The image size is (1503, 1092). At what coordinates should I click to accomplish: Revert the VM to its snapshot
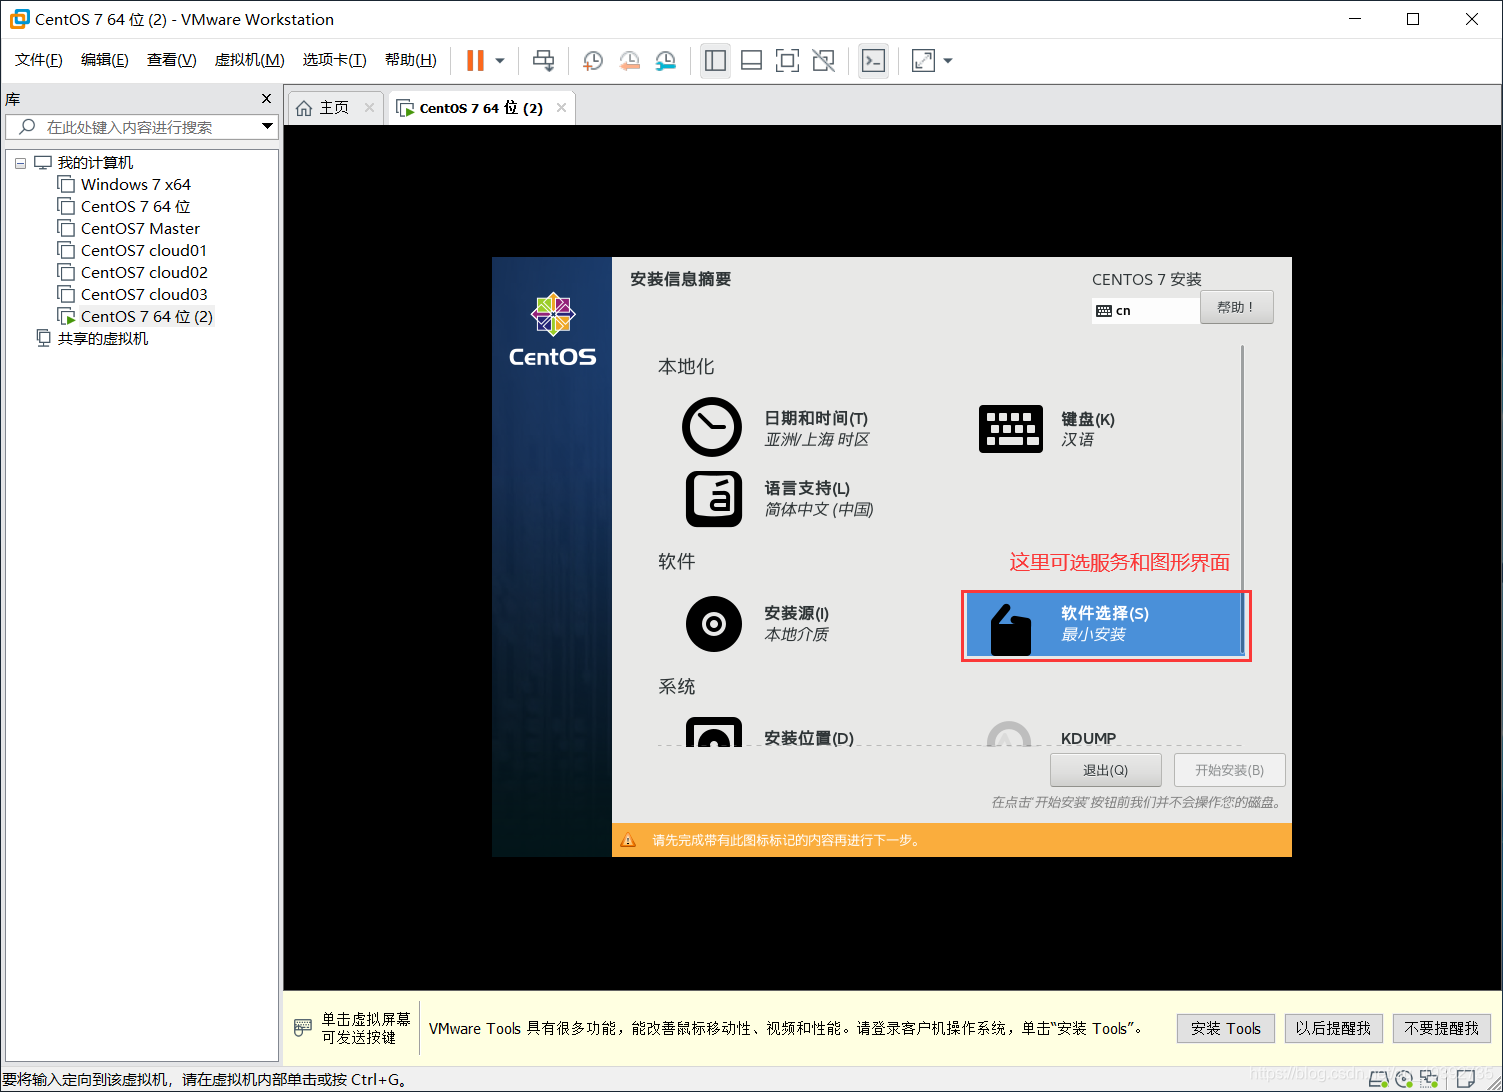pyautogui.click(x=629, y=61)
